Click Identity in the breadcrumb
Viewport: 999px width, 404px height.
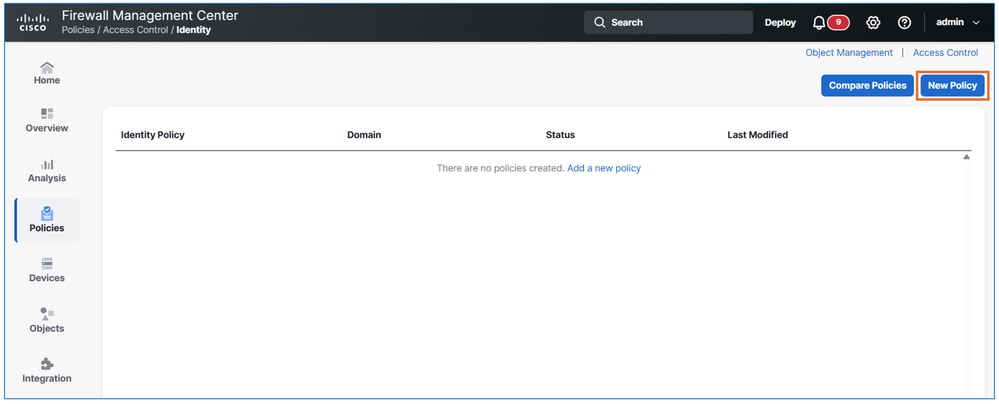pyautogui.click(x=194, y=30)
